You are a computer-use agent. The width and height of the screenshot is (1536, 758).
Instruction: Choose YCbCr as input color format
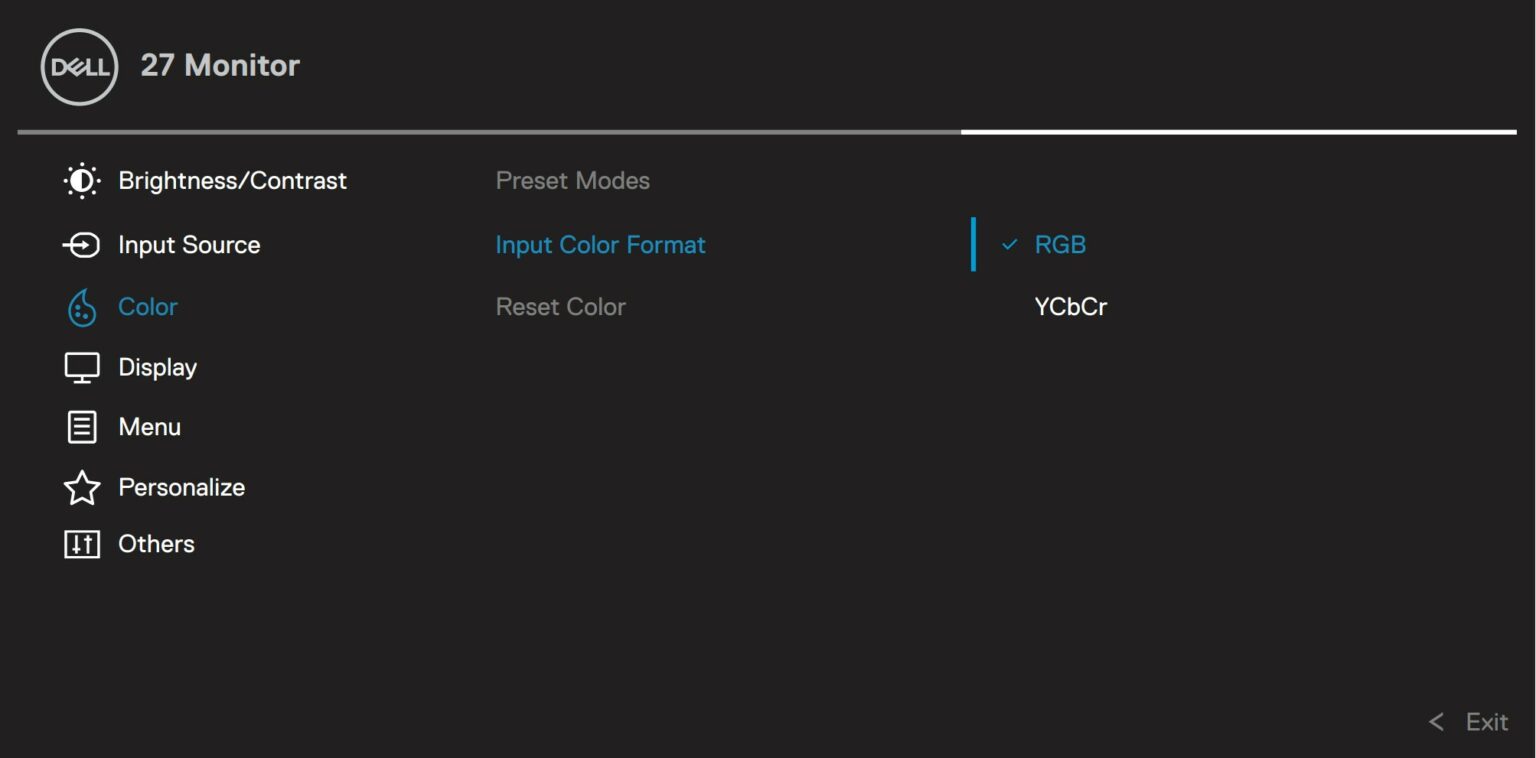[1069, 306]
